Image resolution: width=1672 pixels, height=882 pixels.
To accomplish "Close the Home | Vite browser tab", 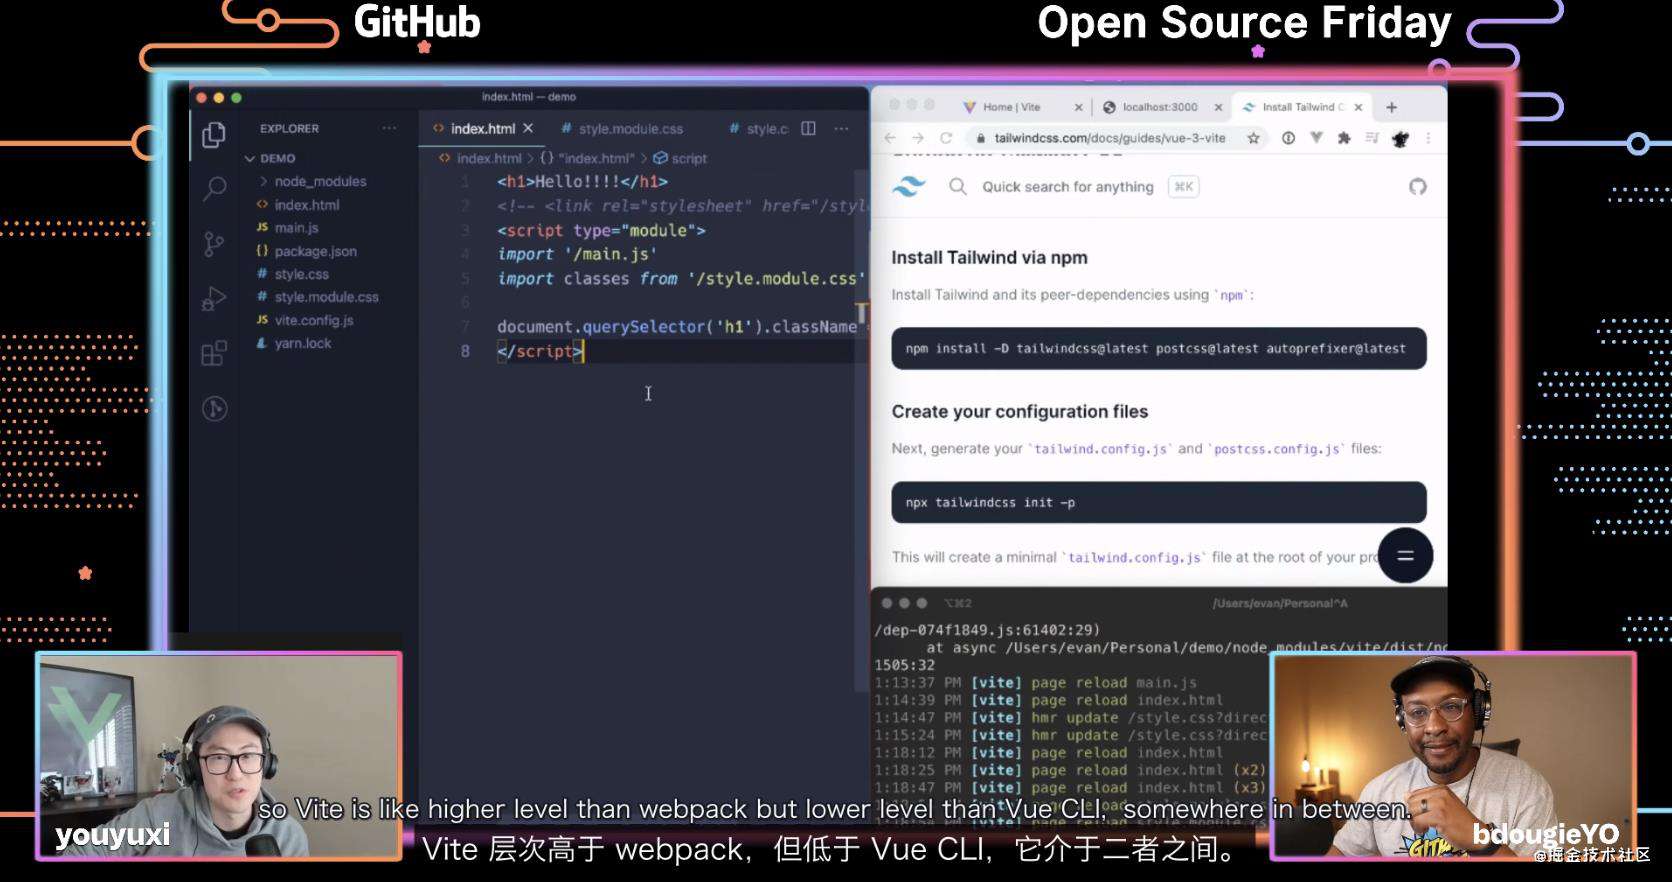I will pos(1078,107).
